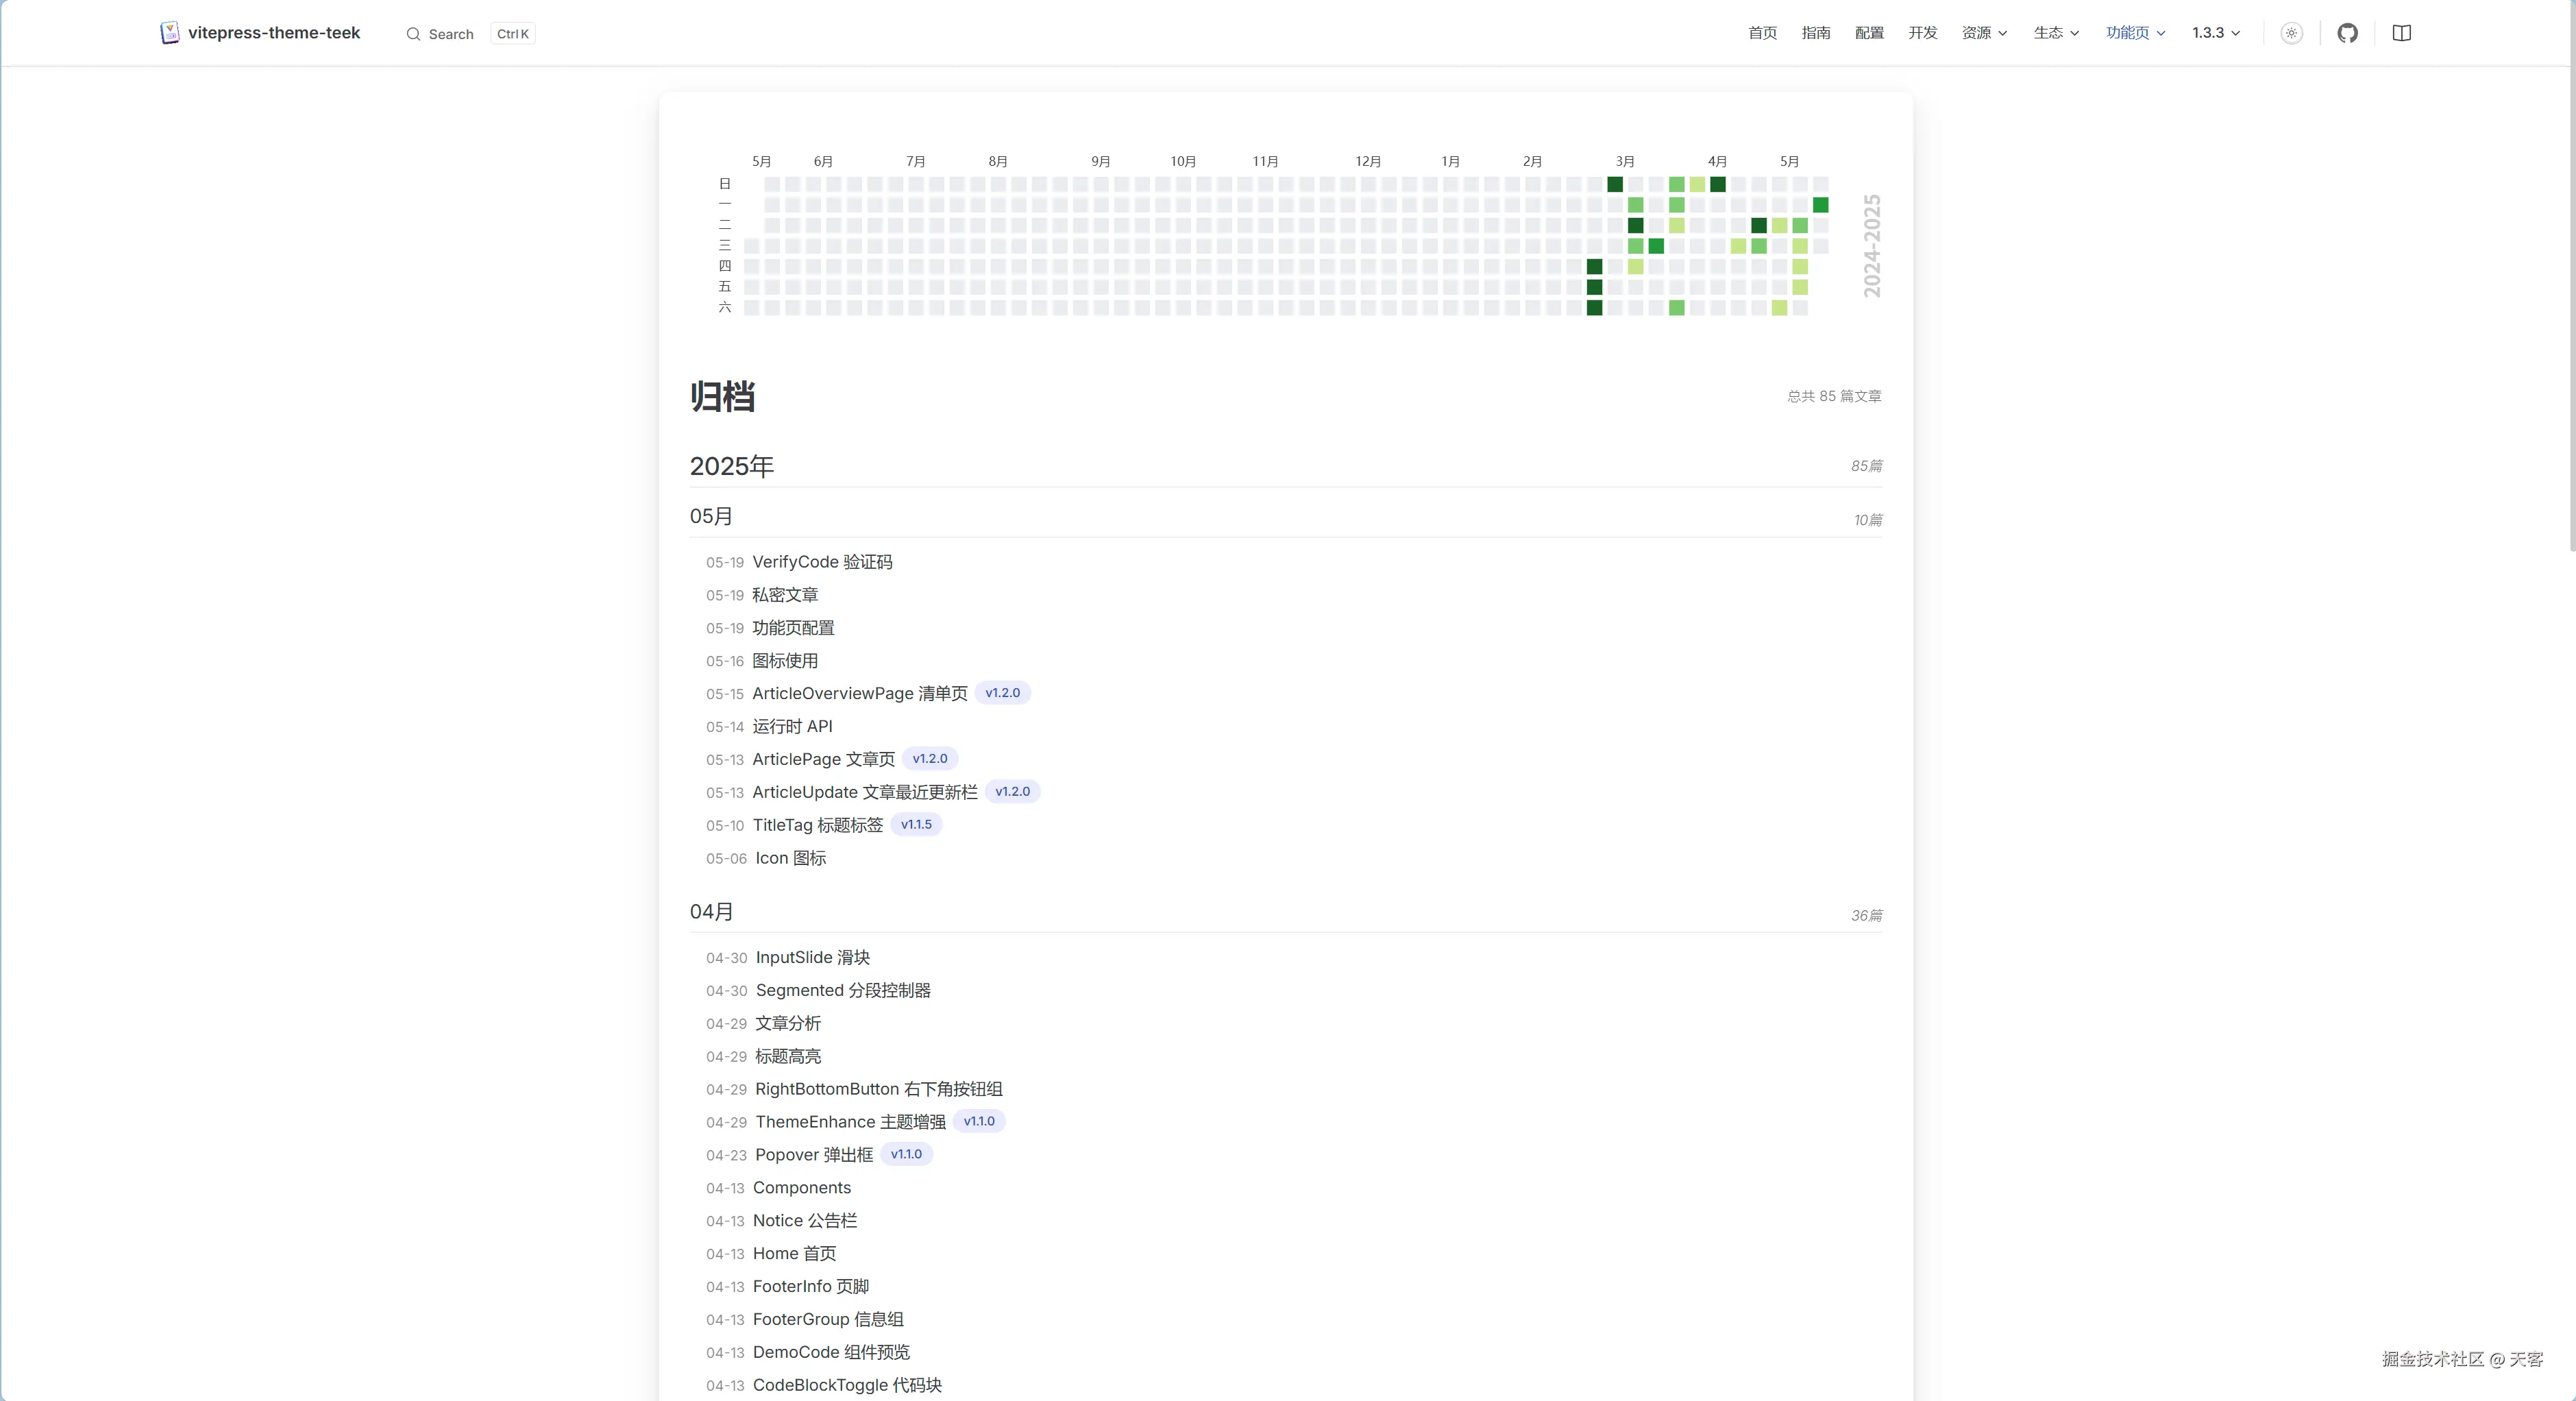
Task: Click the vitepress-theme-teek logo icon
Action: 170,33
